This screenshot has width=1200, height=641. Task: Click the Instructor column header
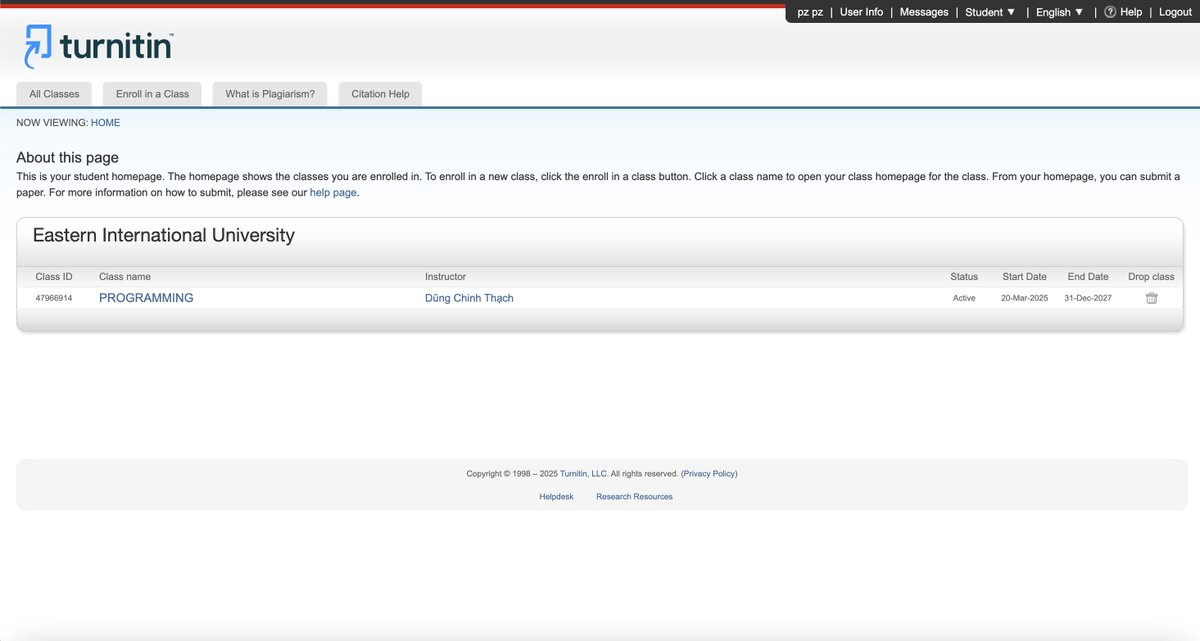pos(445,276)
